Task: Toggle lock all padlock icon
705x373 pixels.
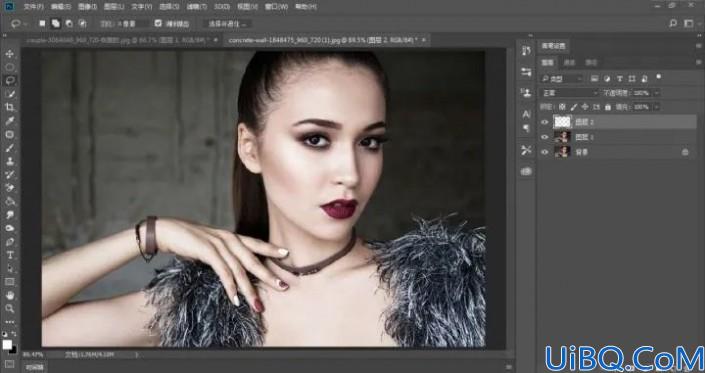Action: 608,107
